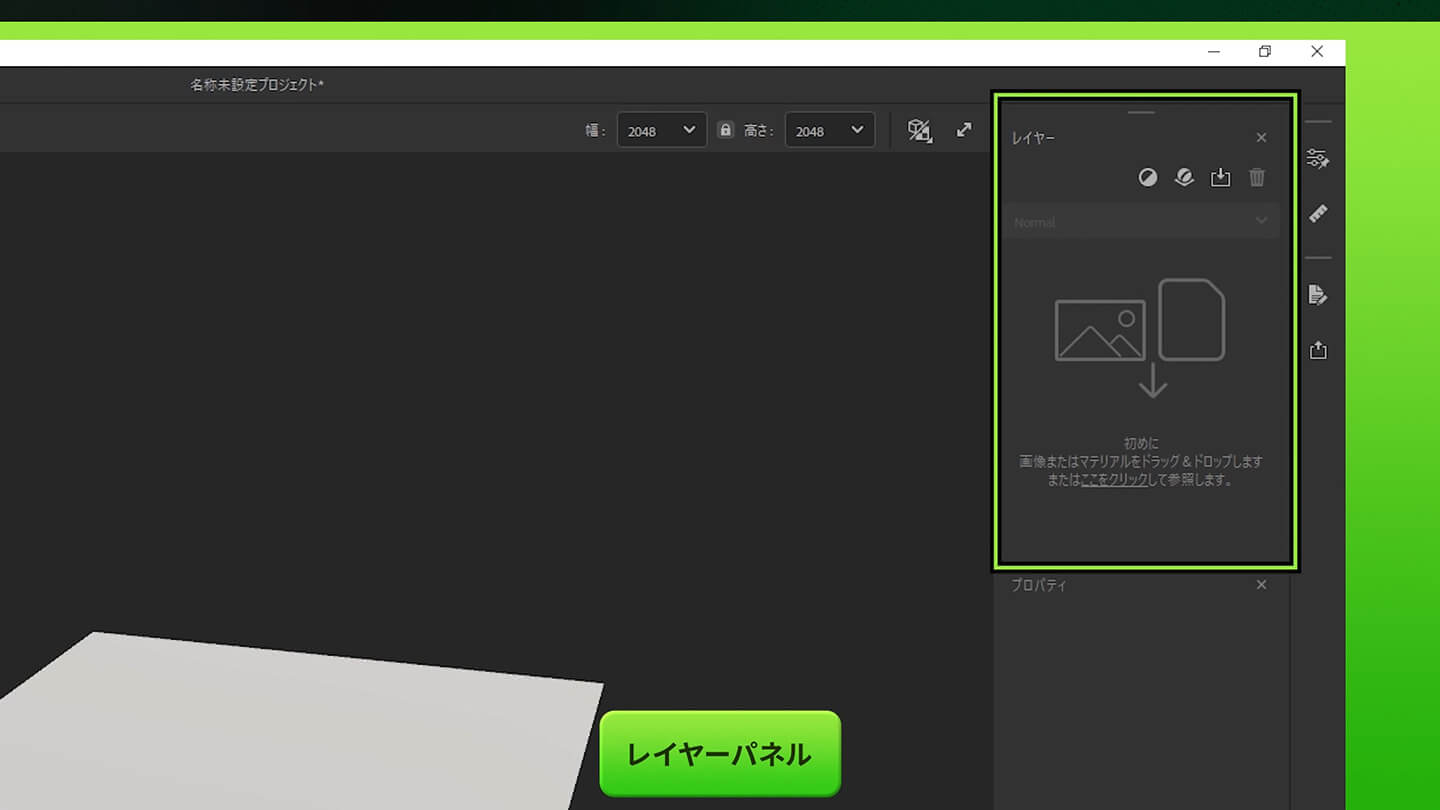1440x810 pixels.
Task: Switch the 3D/2D viewport display mode
Action: click(920, 131)
